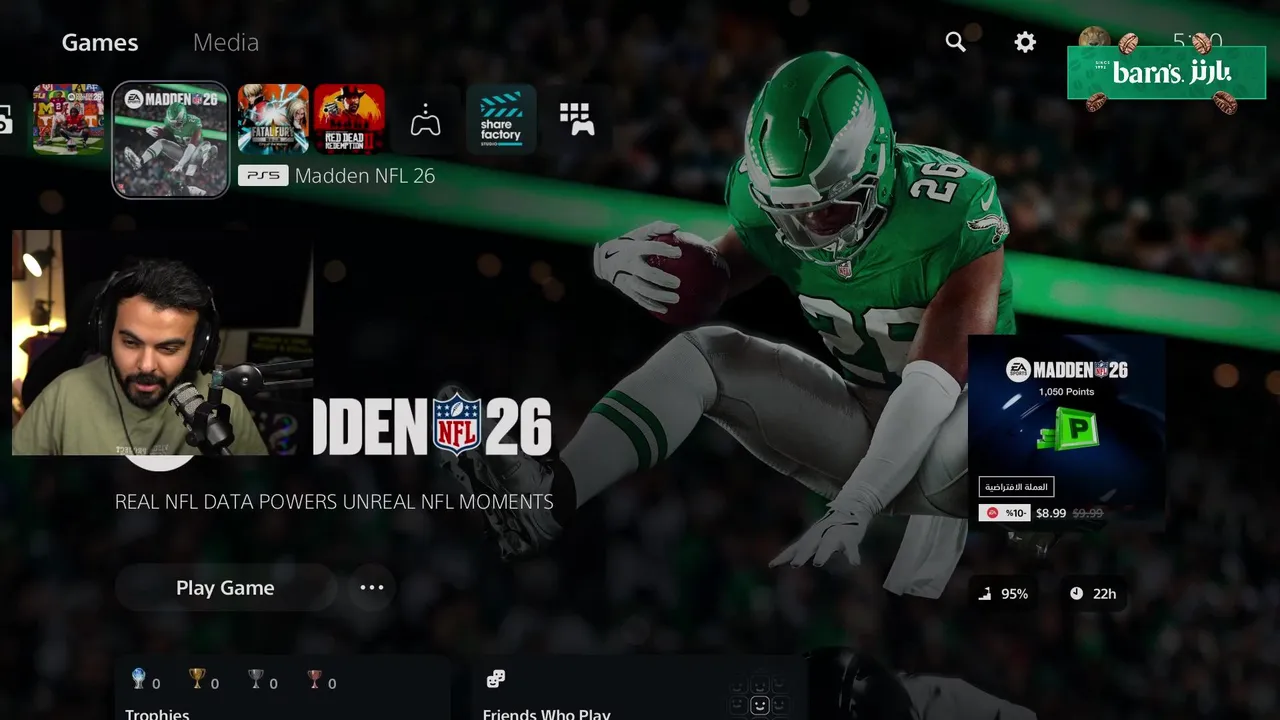Switch to the Media tab

(226, 43)
